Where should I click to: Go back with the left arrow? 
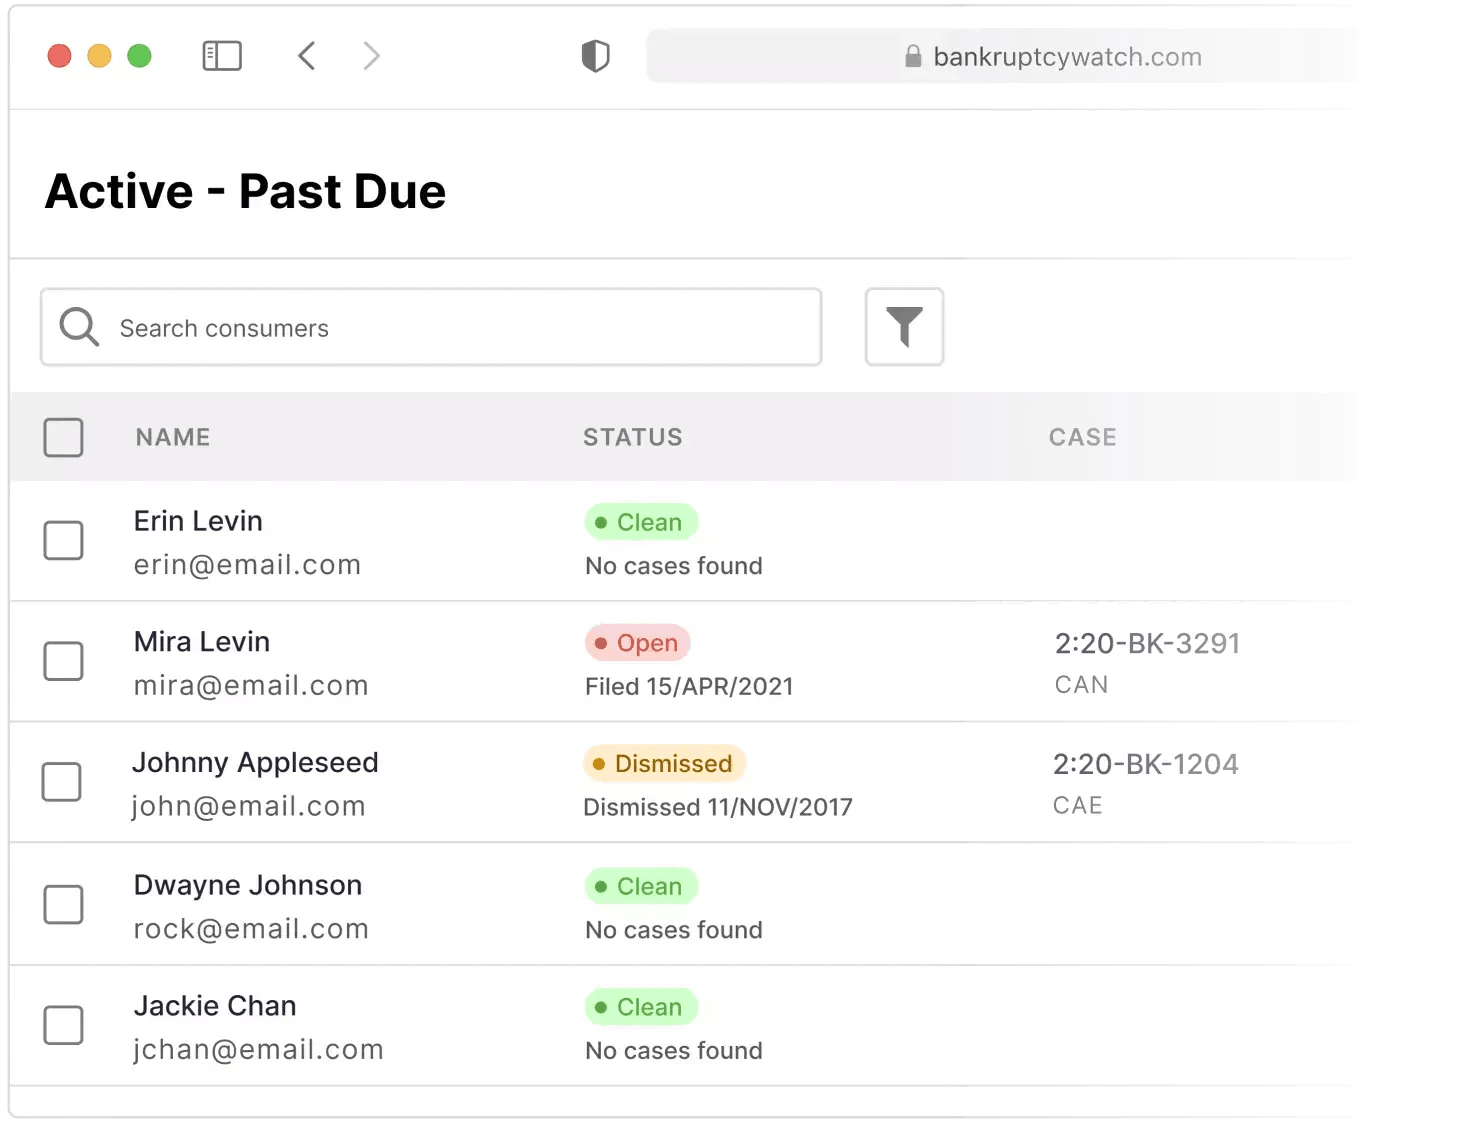click(x=307, y=56)
